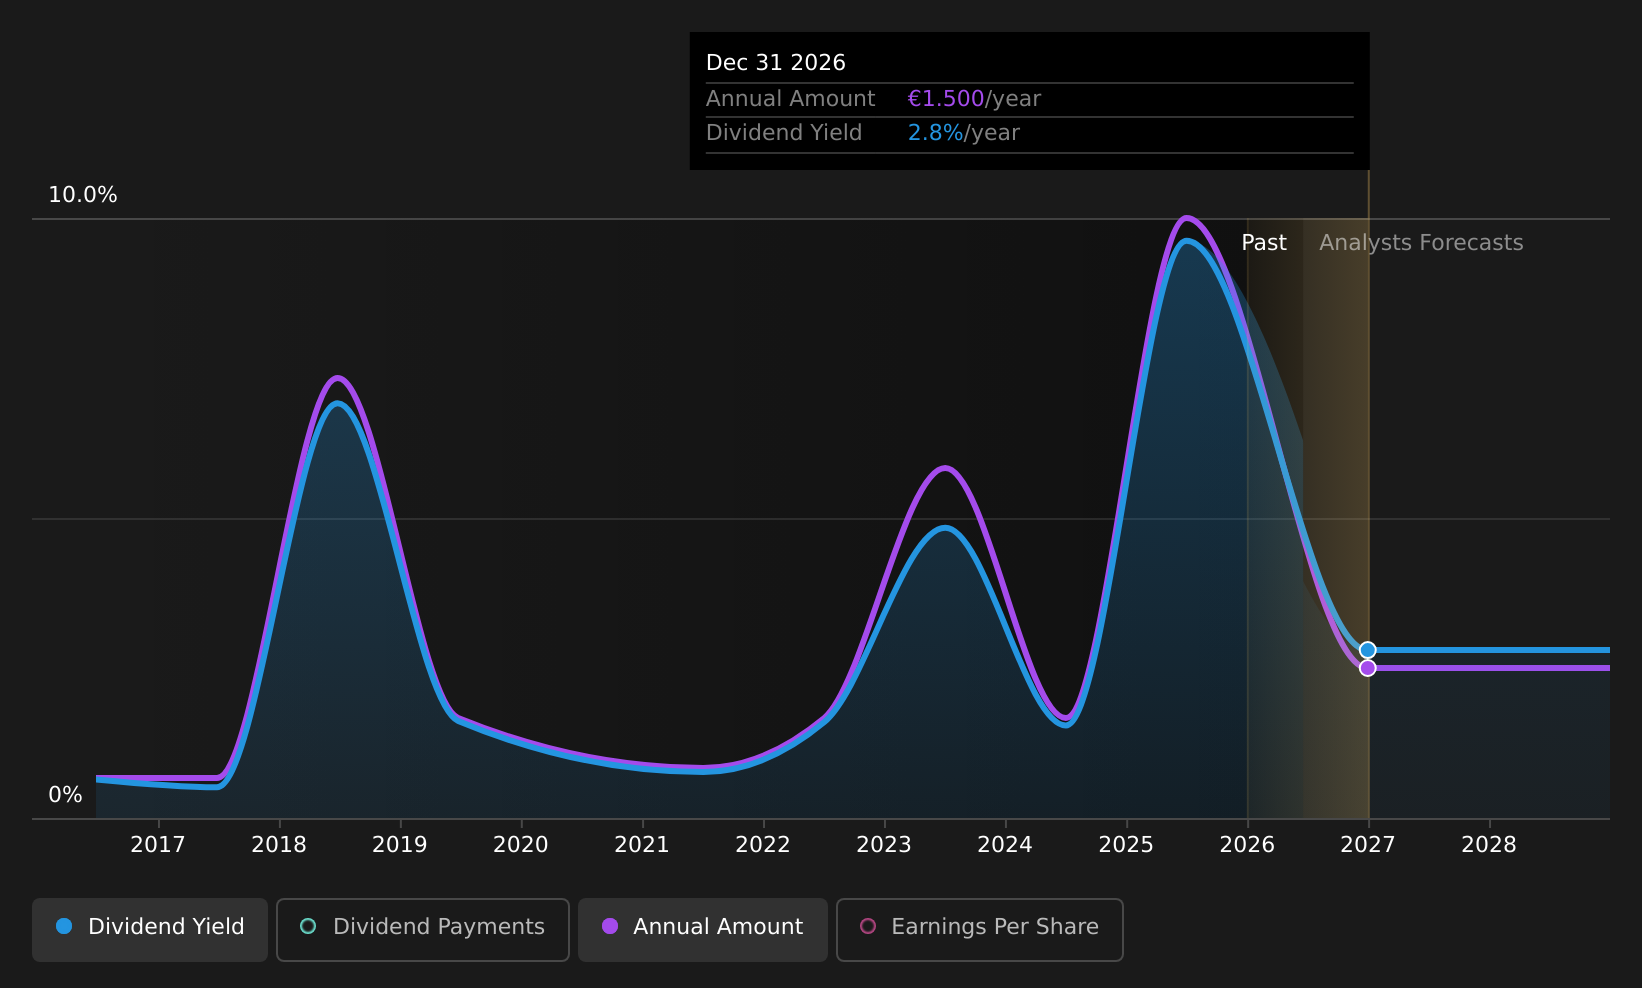Screen dimensions: 1642x988
Task: Click the 2028 x-axis label
Action: point(1489,845)
